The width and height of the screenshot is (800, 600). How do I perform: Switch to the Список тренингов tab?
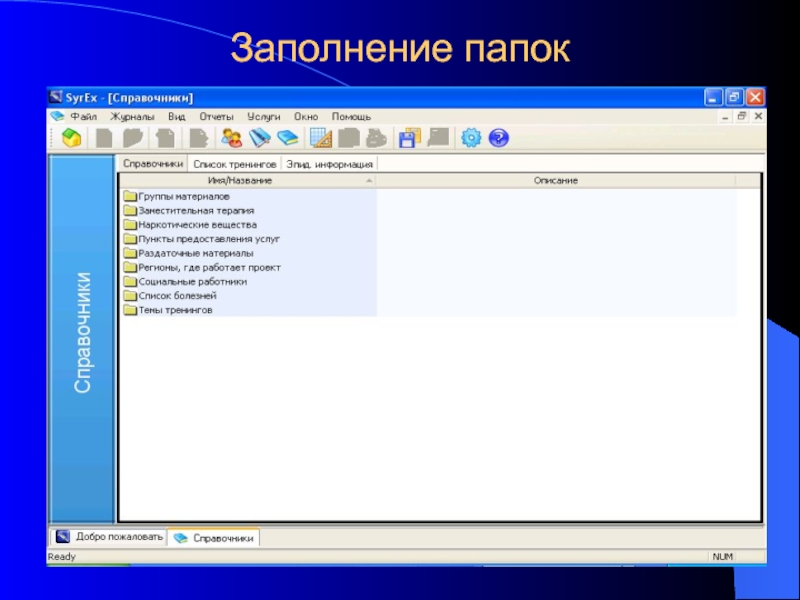(x=234, y=164)
